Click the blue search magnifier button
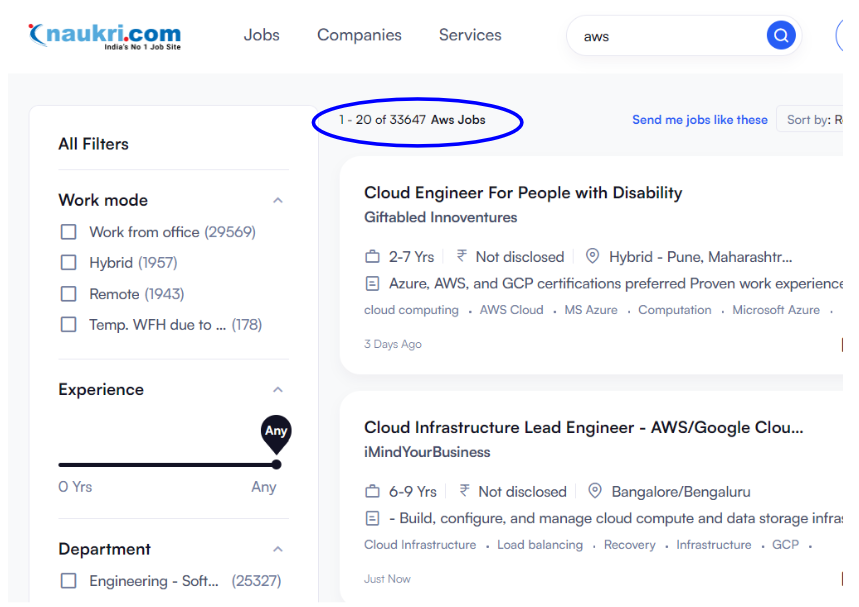The image size is (859, 607). (781, 36)
